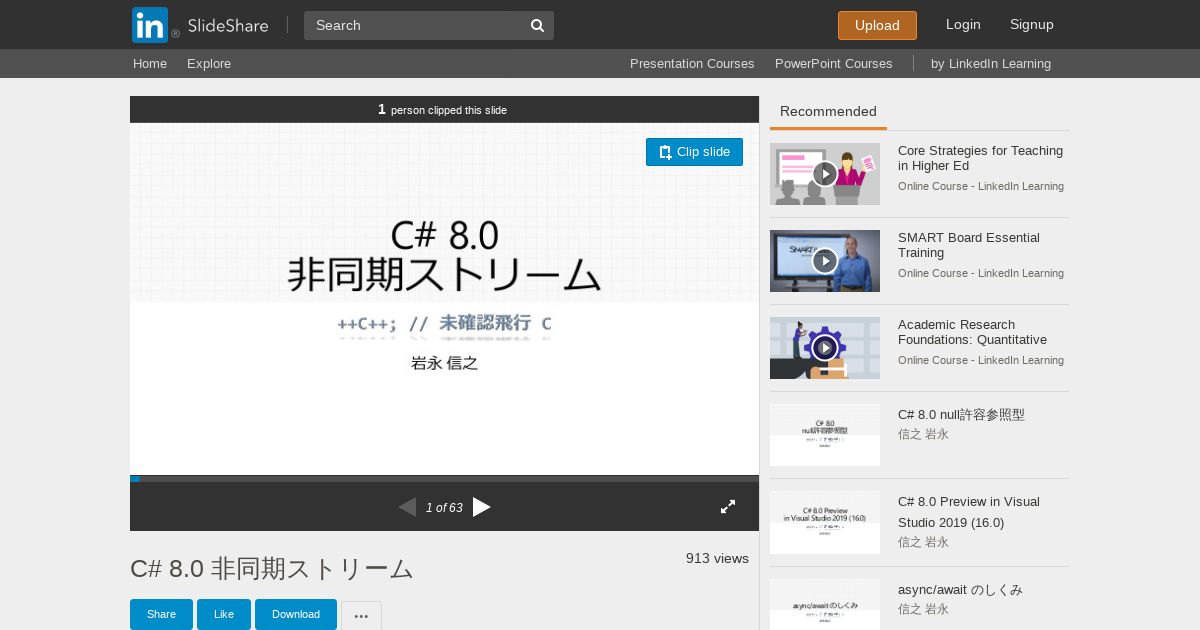The width and height of the screenshot is (1200, 630).
Task: Click the main slide image
Action: 444,299
